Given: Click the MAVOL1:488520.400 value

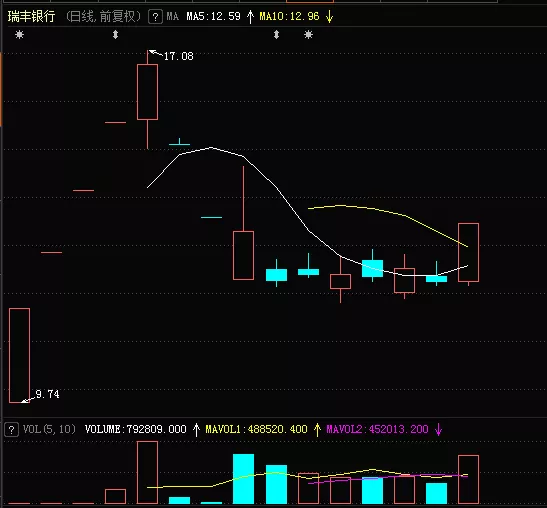Looking at the screenshot, I should 256,429.
